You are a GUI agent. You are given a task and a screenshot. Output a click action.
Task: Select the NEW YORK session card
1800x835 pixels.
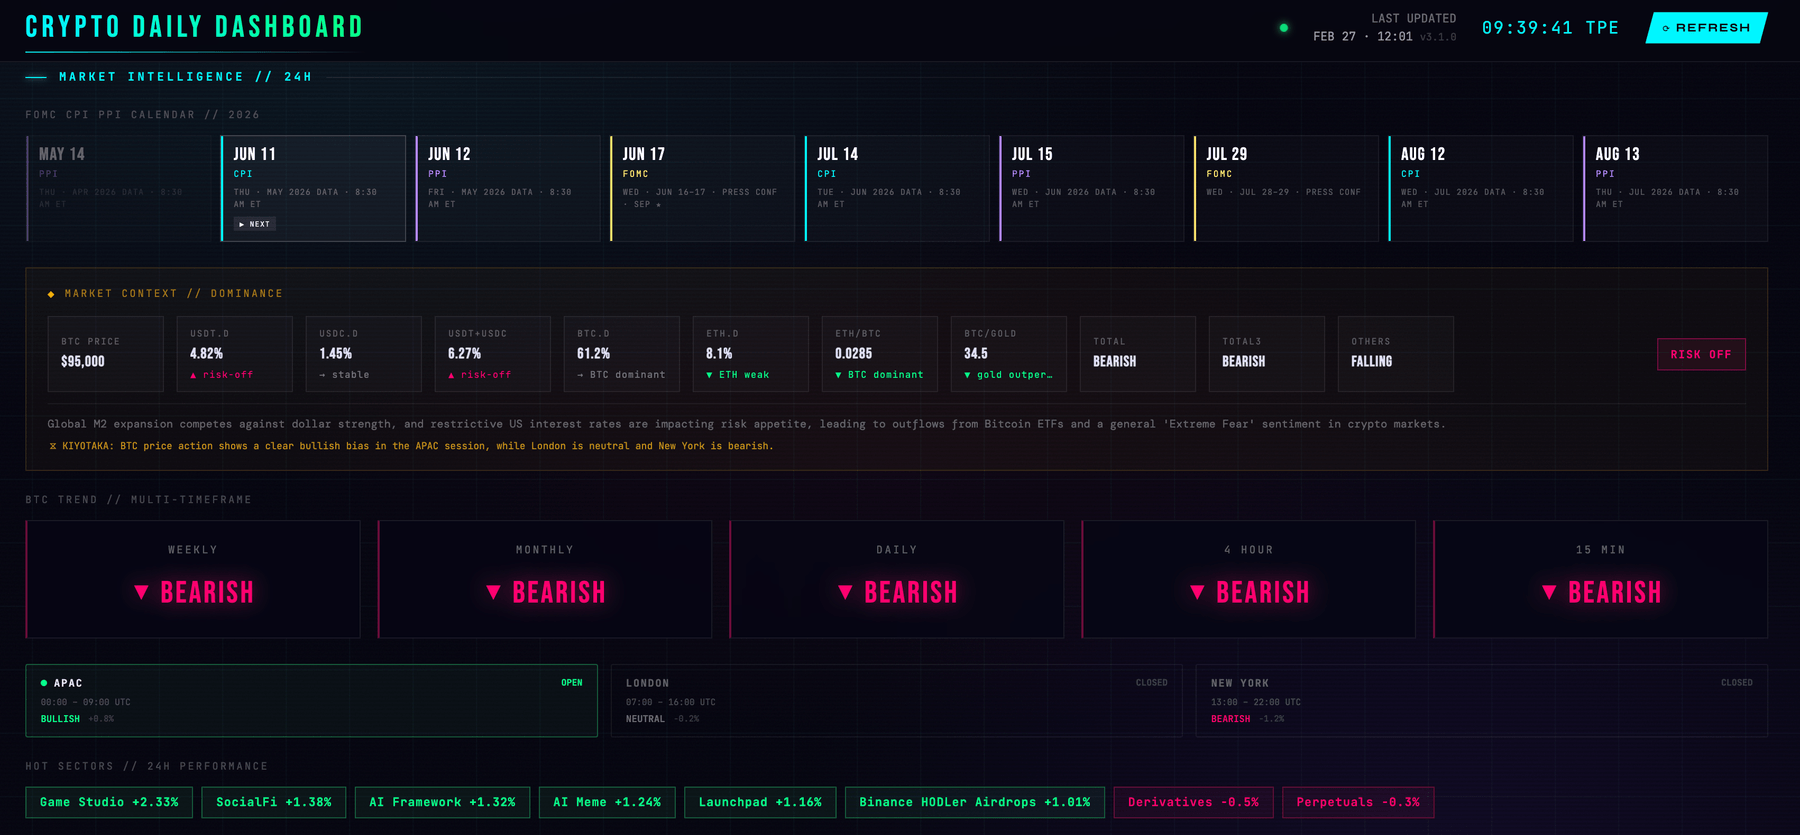point(1482,701)
